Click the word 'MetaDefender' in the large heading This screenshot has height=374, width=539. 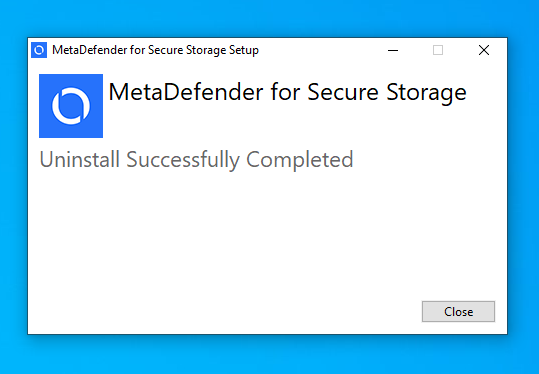click(186, 92)
